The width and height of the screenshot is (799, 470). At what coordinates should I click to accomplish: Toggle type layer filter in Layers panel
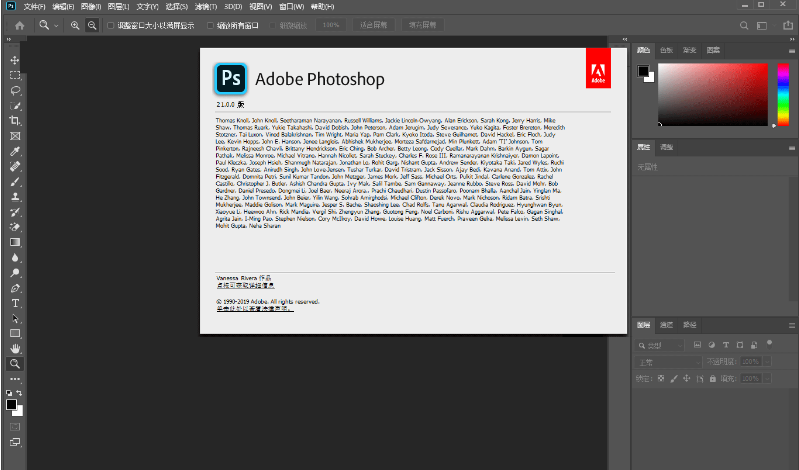(x=726, y=345)
